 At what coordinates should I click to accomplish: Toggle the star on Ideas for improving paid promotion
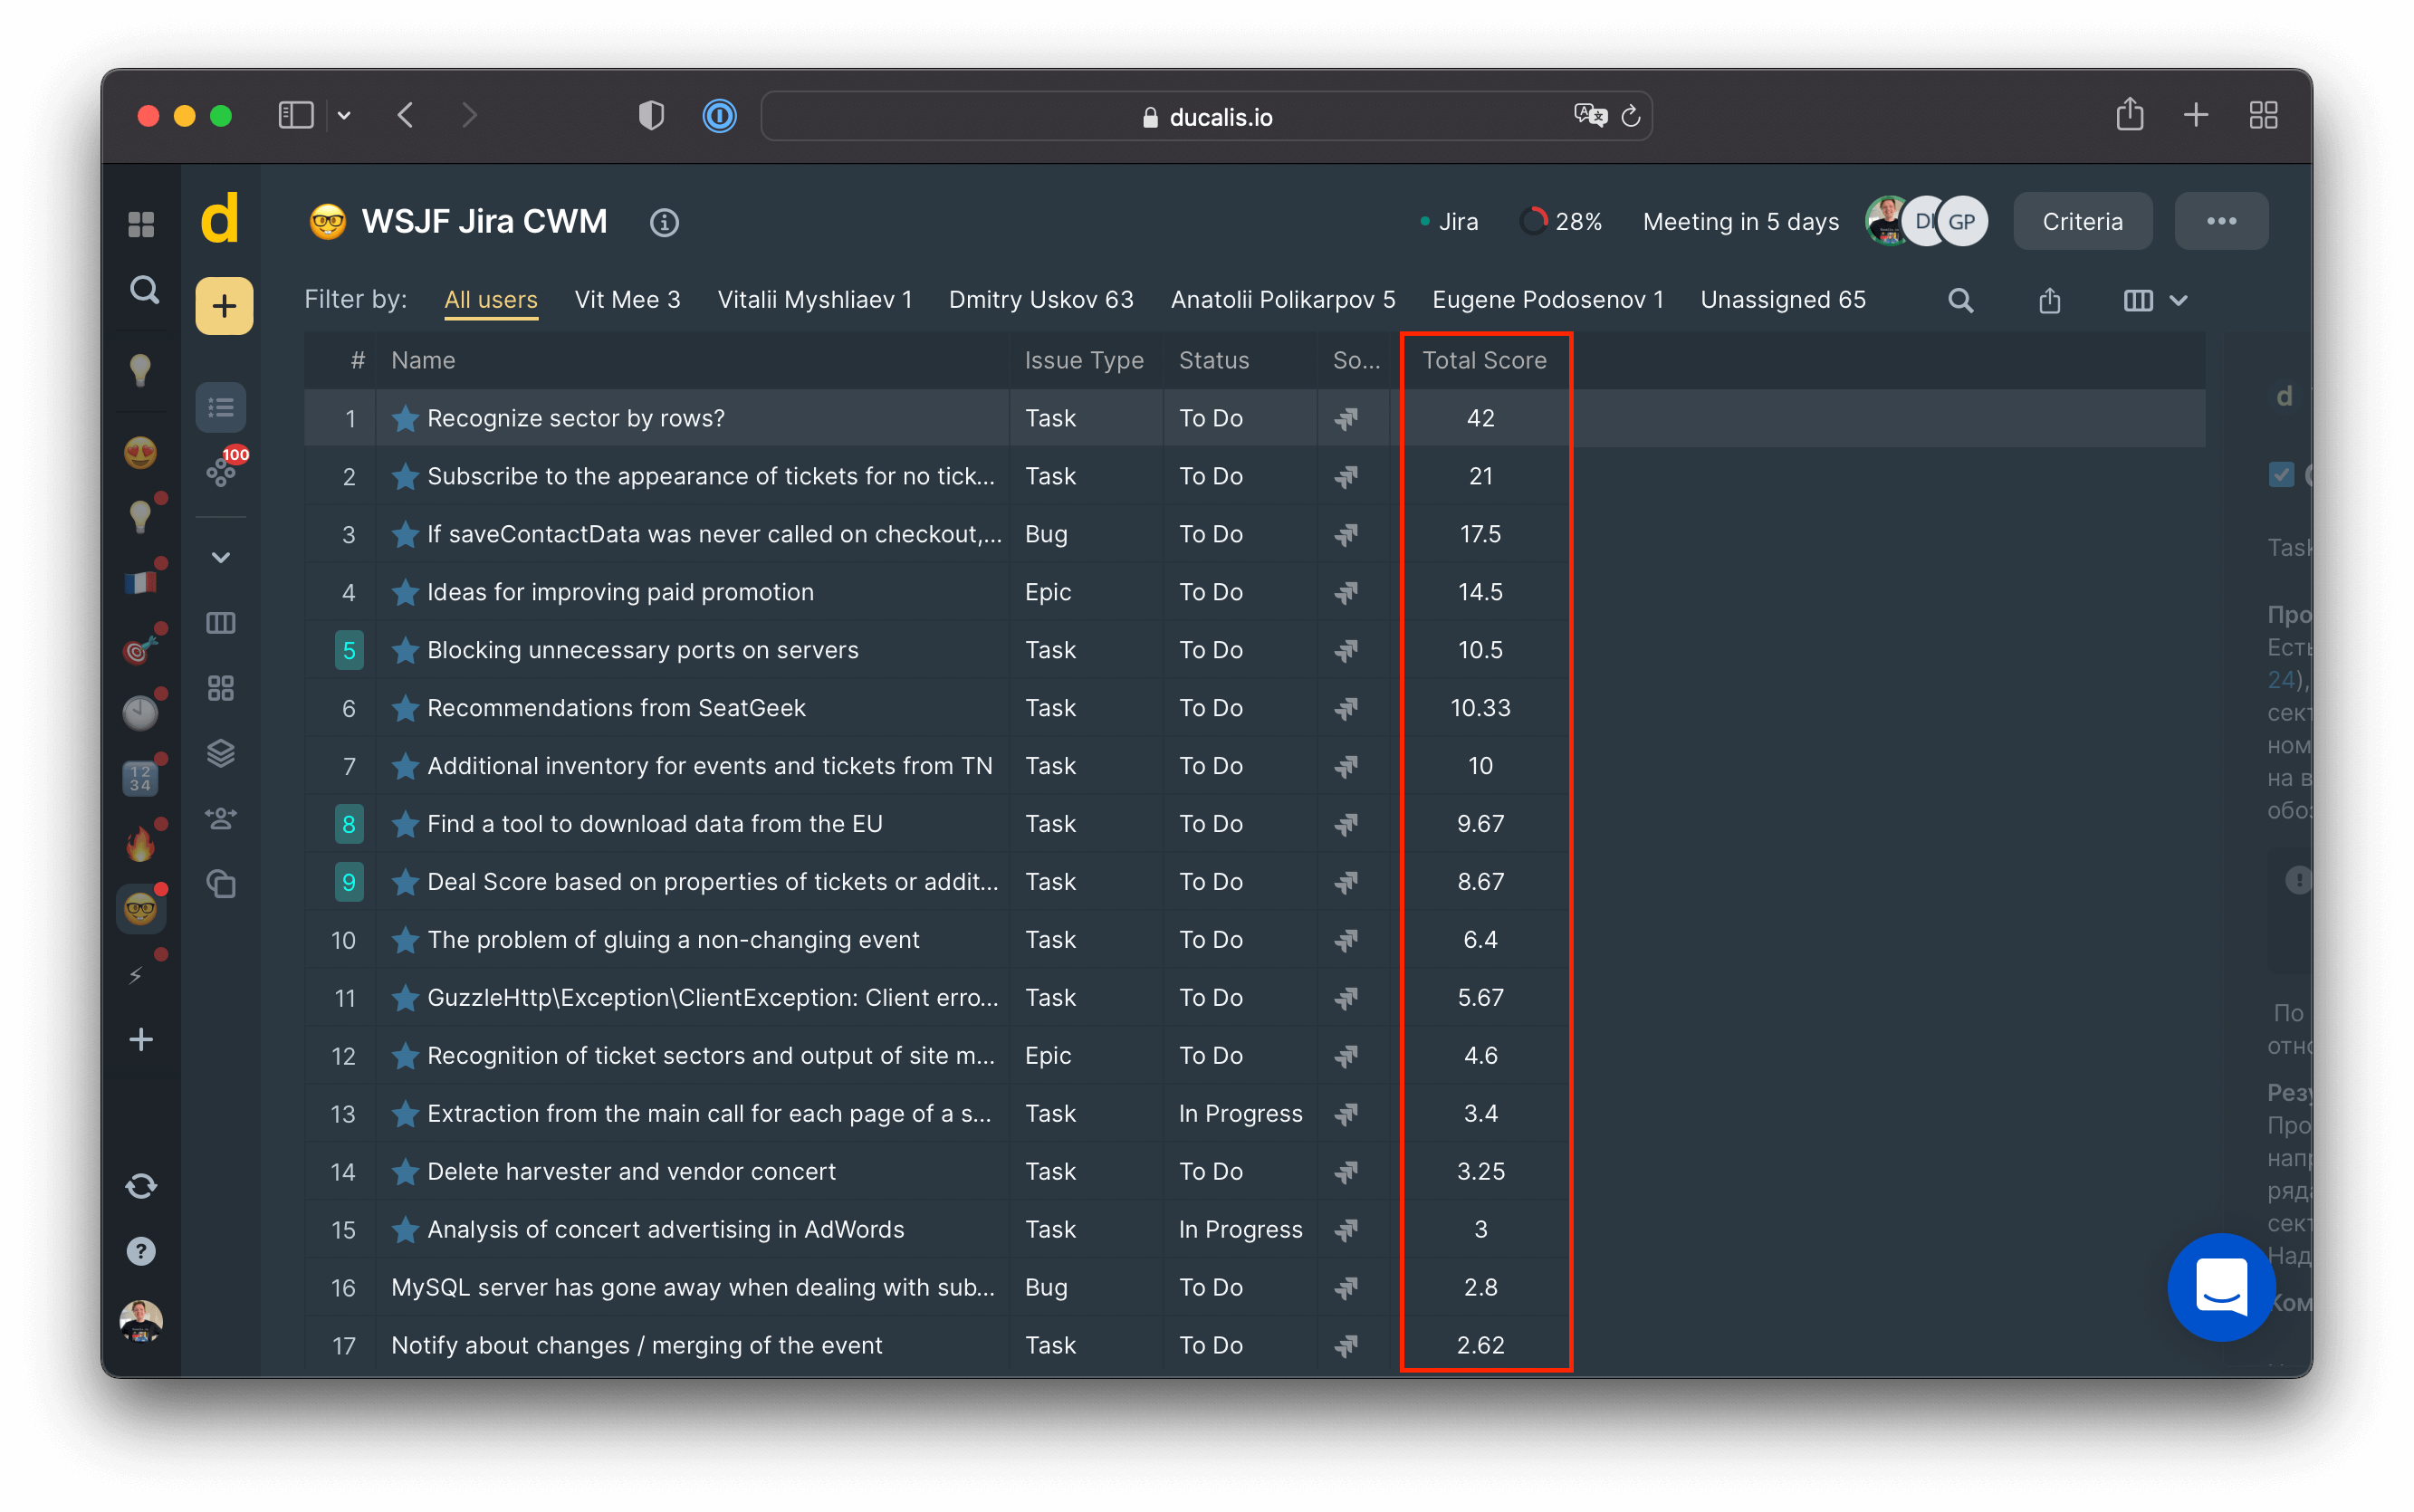(x=405, y=592)
